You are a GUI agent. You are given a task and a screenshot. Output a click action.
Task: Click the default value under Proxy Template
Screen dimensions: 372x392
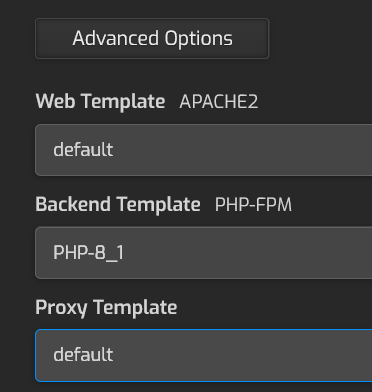point(83,354)
